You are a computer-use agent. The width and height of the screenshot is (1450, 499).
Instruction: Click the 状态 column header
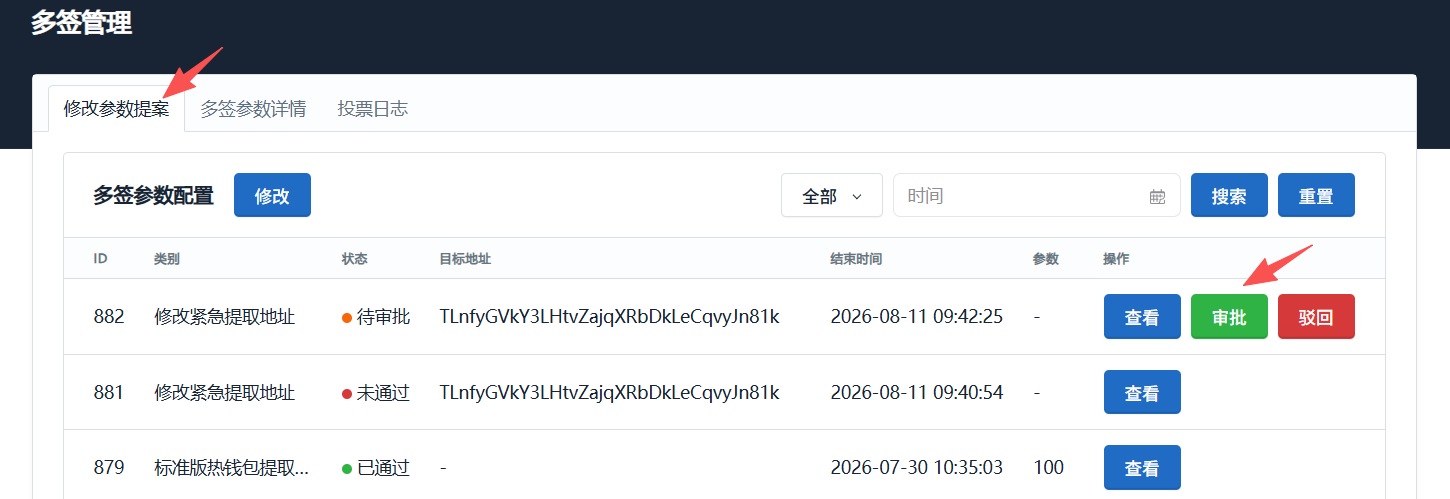point(355,258)
